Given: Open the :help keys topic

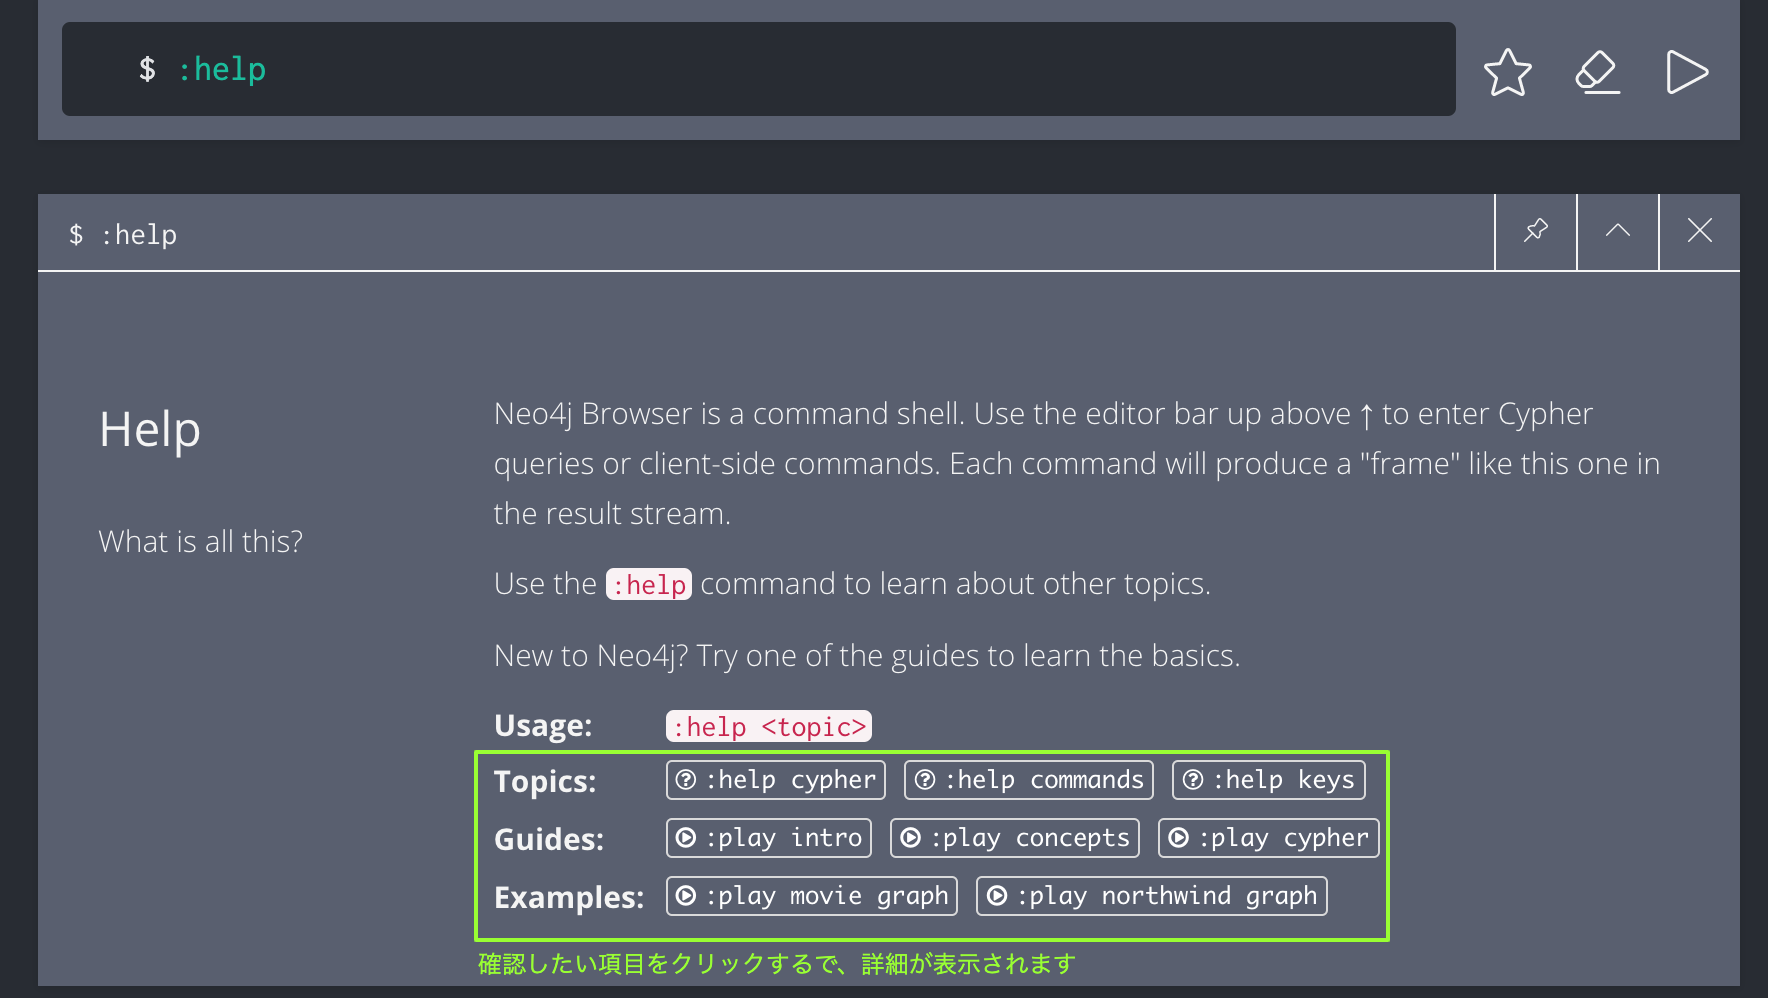Looking at the screenshot, I should tap(1269, 780).
